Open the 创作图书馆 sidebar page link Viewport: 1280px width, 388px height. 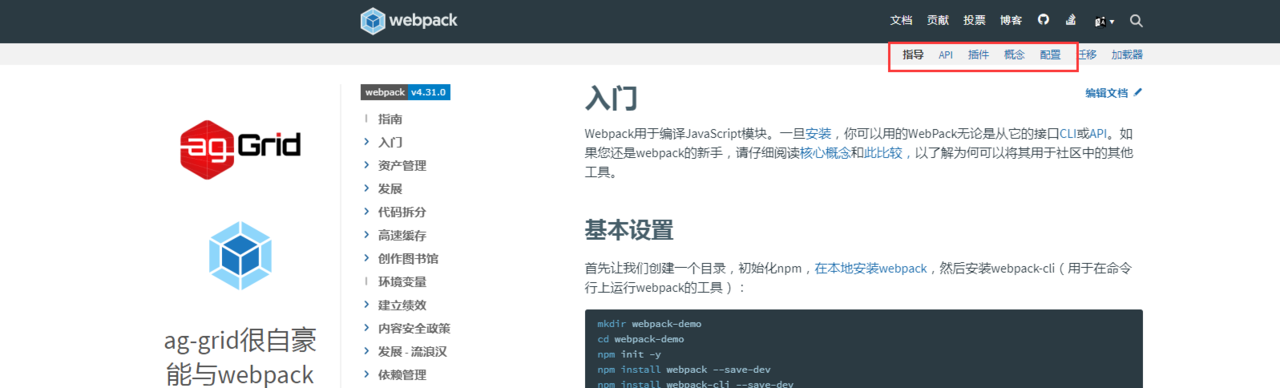[x=408, y=258]
